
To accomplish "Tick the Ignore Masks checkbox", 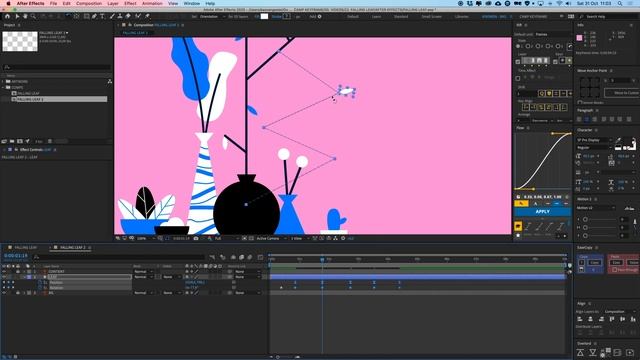I will (580, 102).
